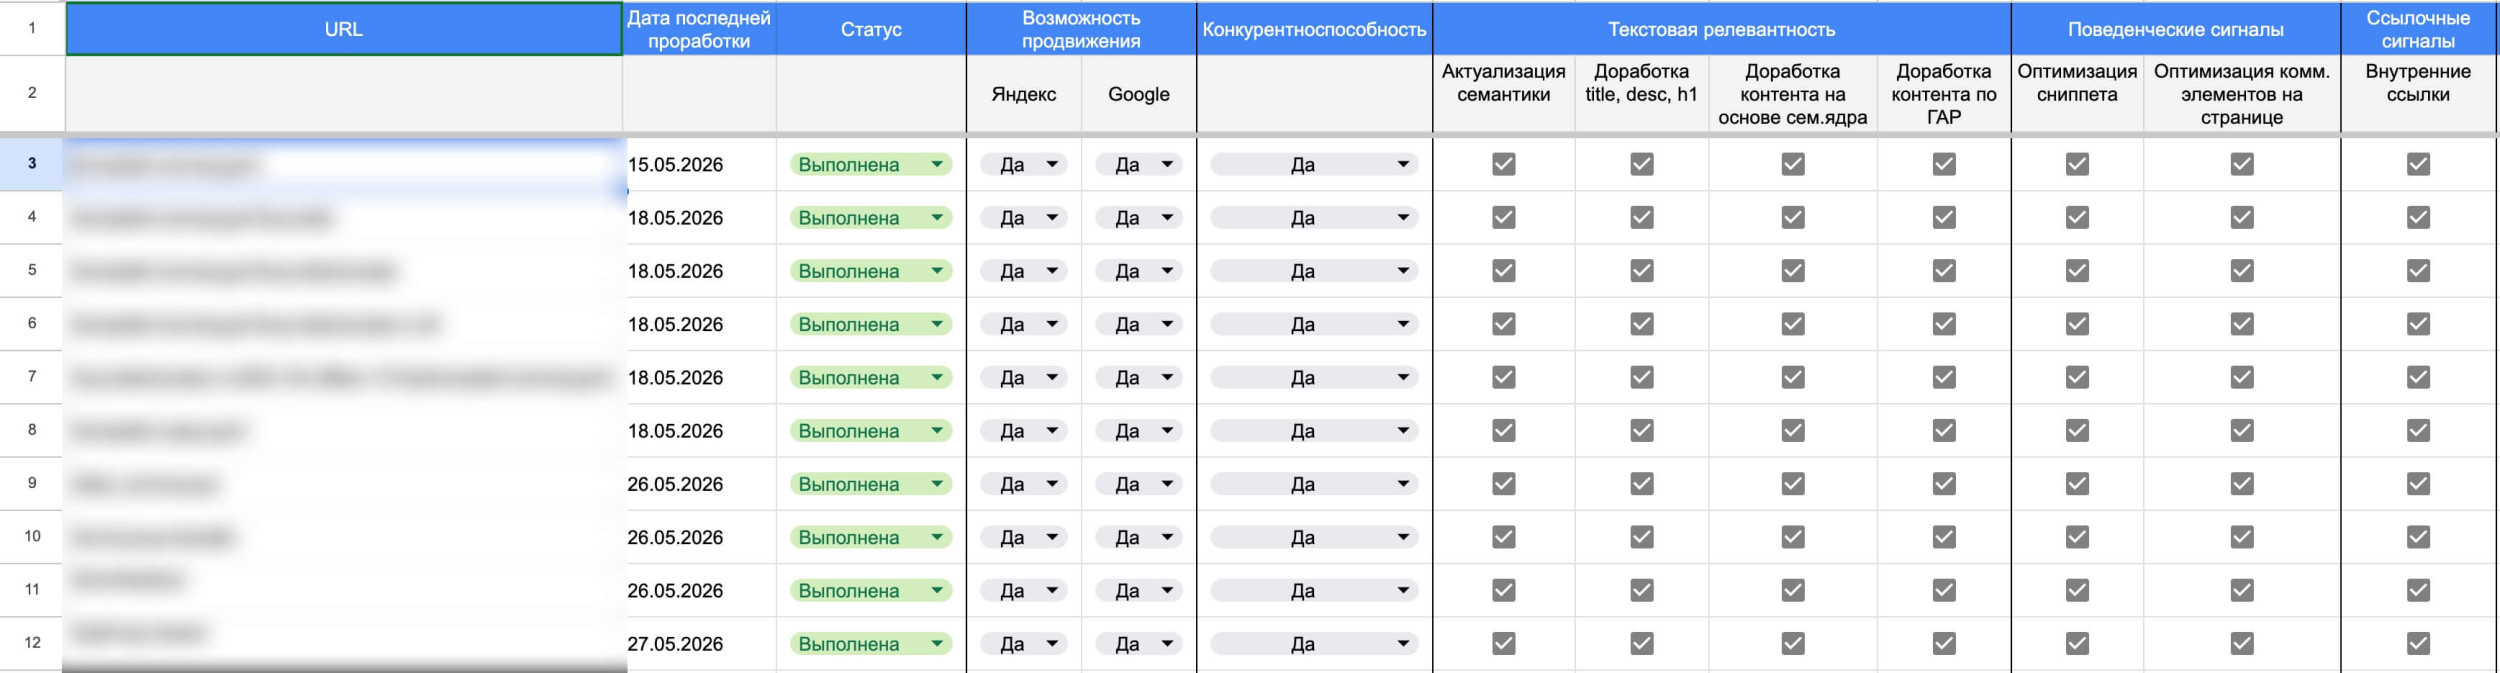This screenshot has height=673, width=2500.
Task: Expand Яндекс dropdown in row 5
Action: [1023, 271]
